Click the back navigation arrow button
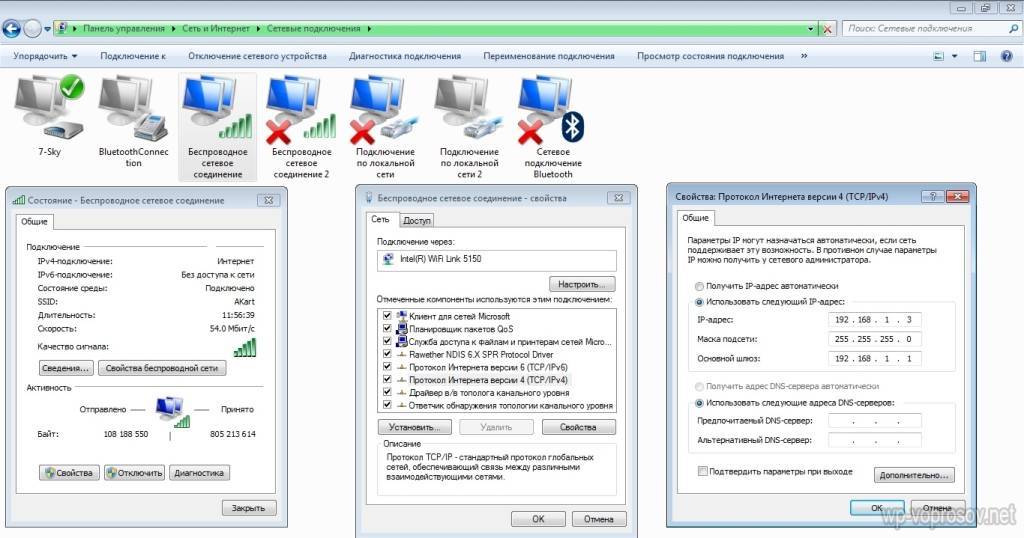This screenshot has height=538, width=1024. [14, 29]
